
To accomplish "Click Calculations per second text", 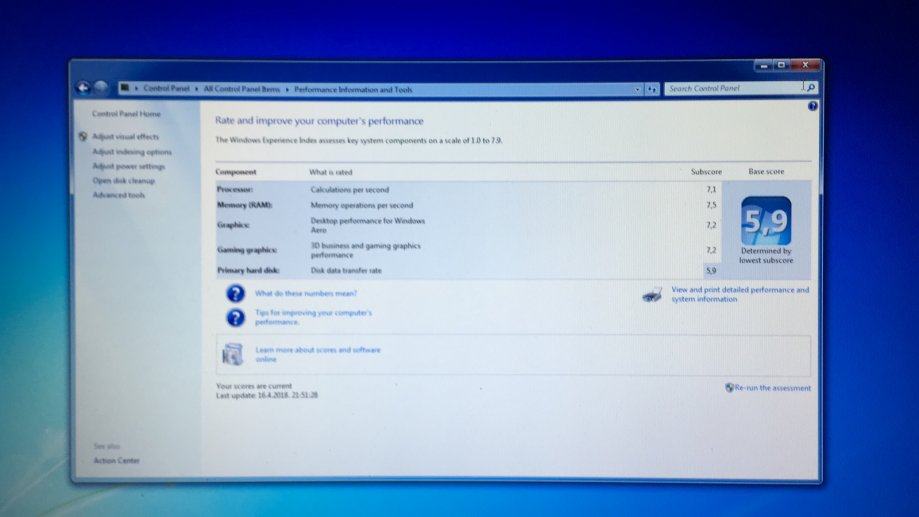I will pos(349,190).
